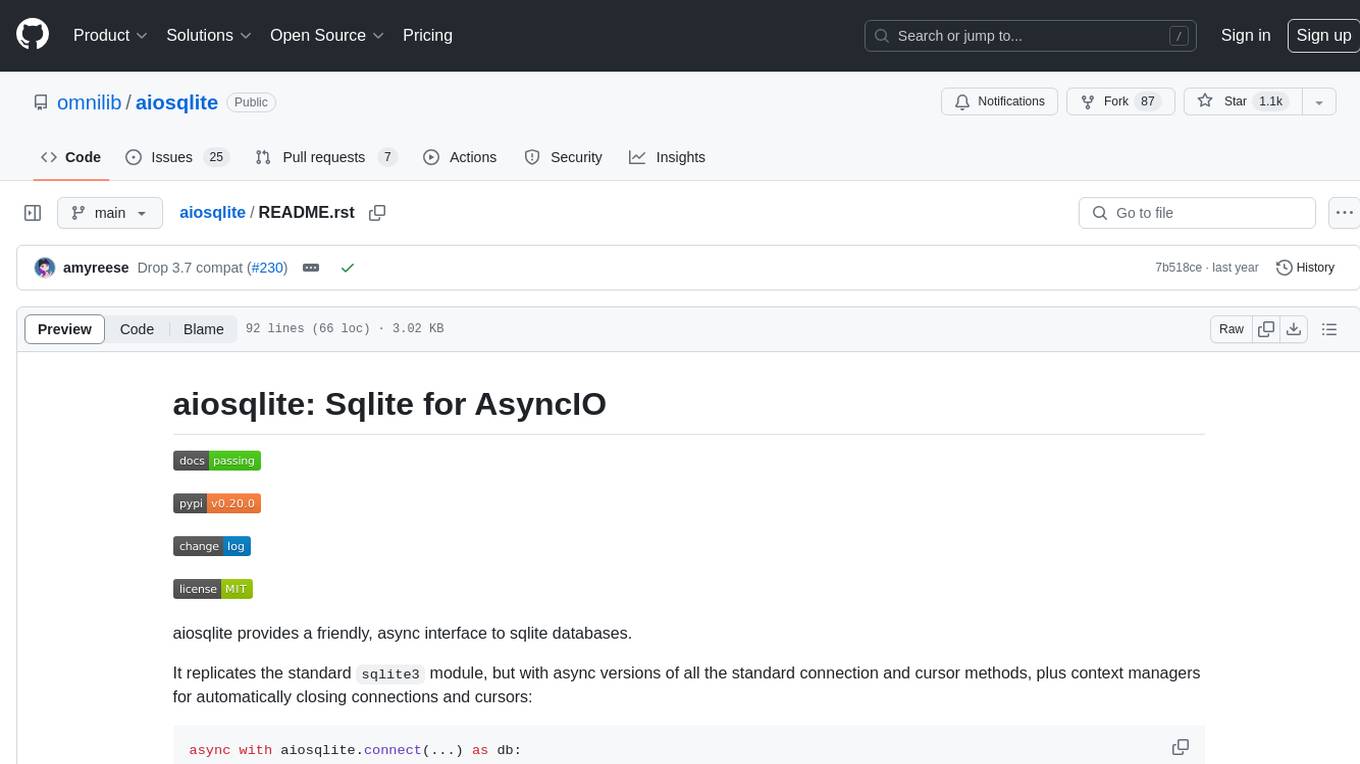Open pull request #230 link
This screenshot has width=1360, height=764.
[268, 268]
